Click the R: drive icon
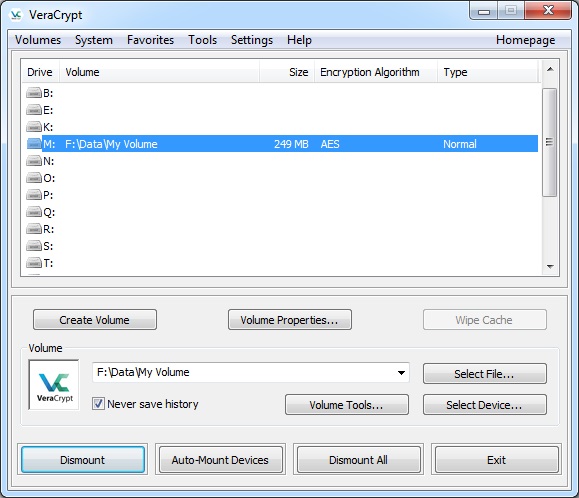579x498 pixels. click(34, 229)
